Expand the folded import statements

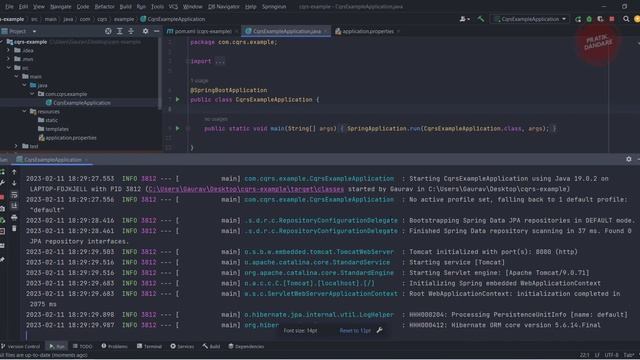pyautogui.click(x=220, y=61)
